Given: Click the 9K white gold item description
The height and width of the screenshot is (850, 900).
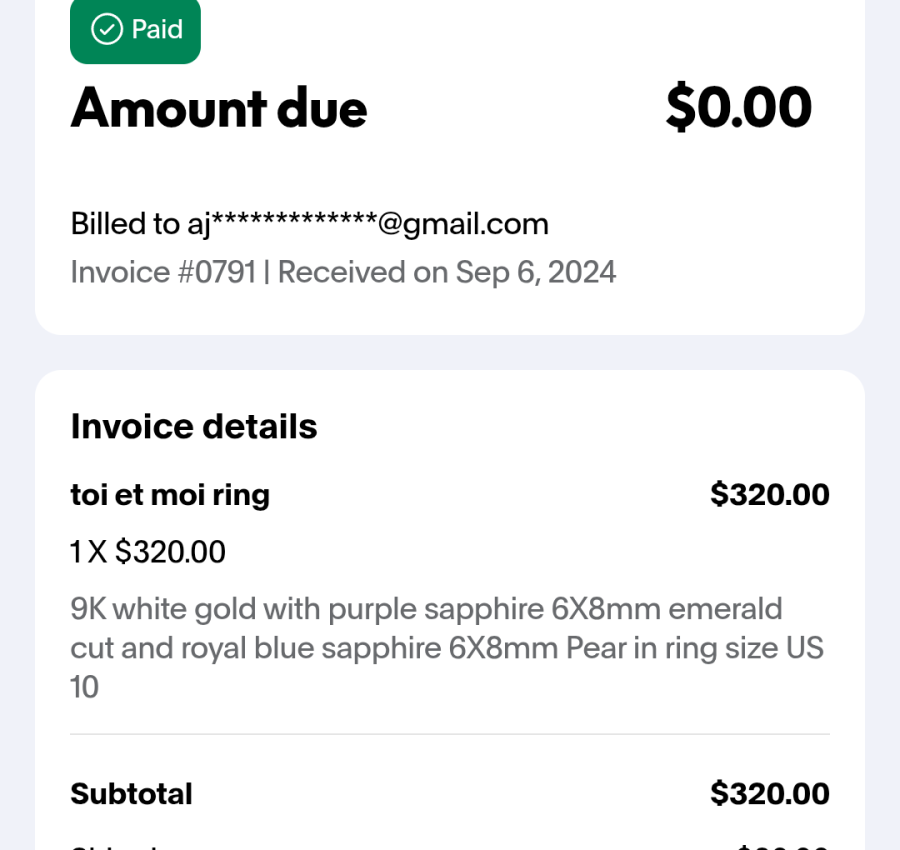Looking at the screenshot, I should pos(447,647).
